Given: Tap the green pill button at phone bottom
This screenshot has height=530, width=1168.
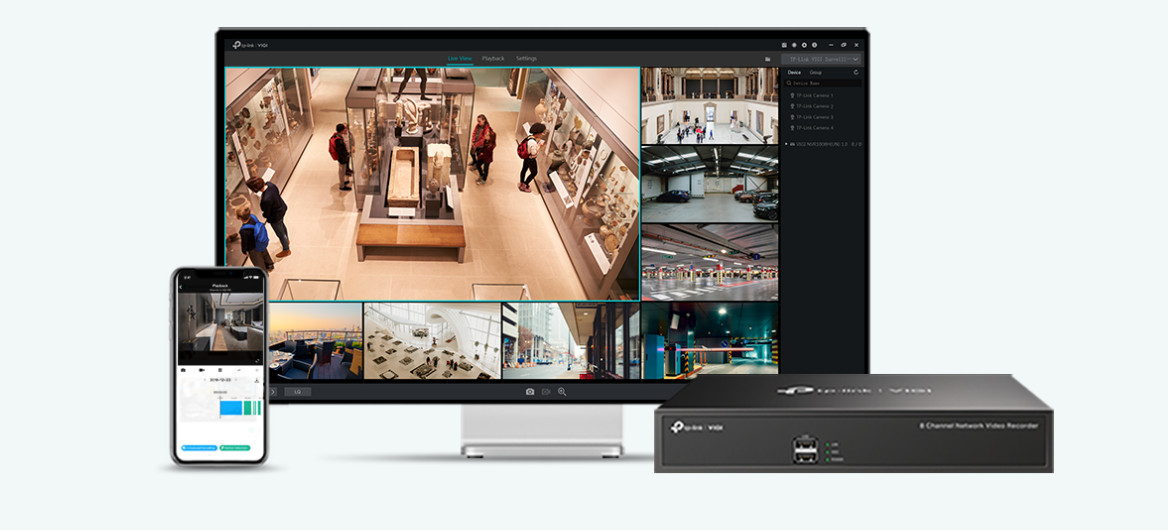Looking at the screenshot, I should [x=235, y=447].
